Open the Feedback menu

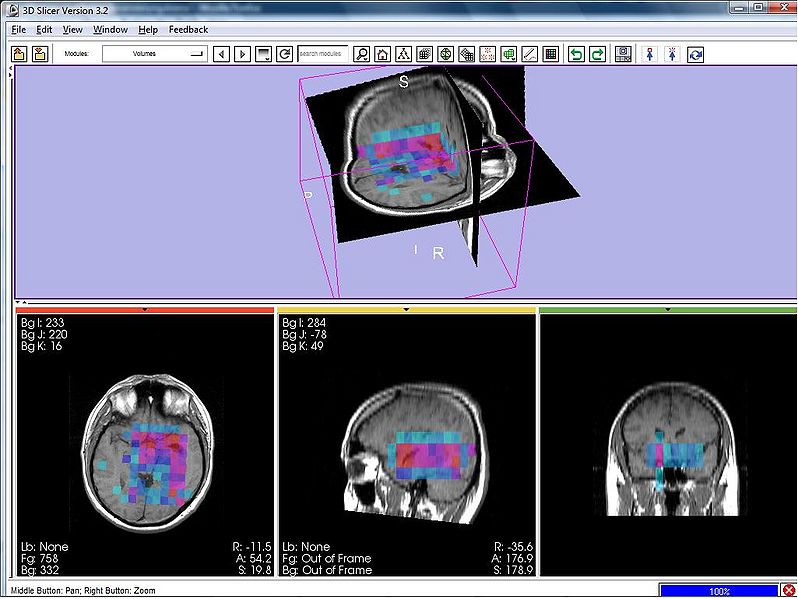tap(188, 30)
